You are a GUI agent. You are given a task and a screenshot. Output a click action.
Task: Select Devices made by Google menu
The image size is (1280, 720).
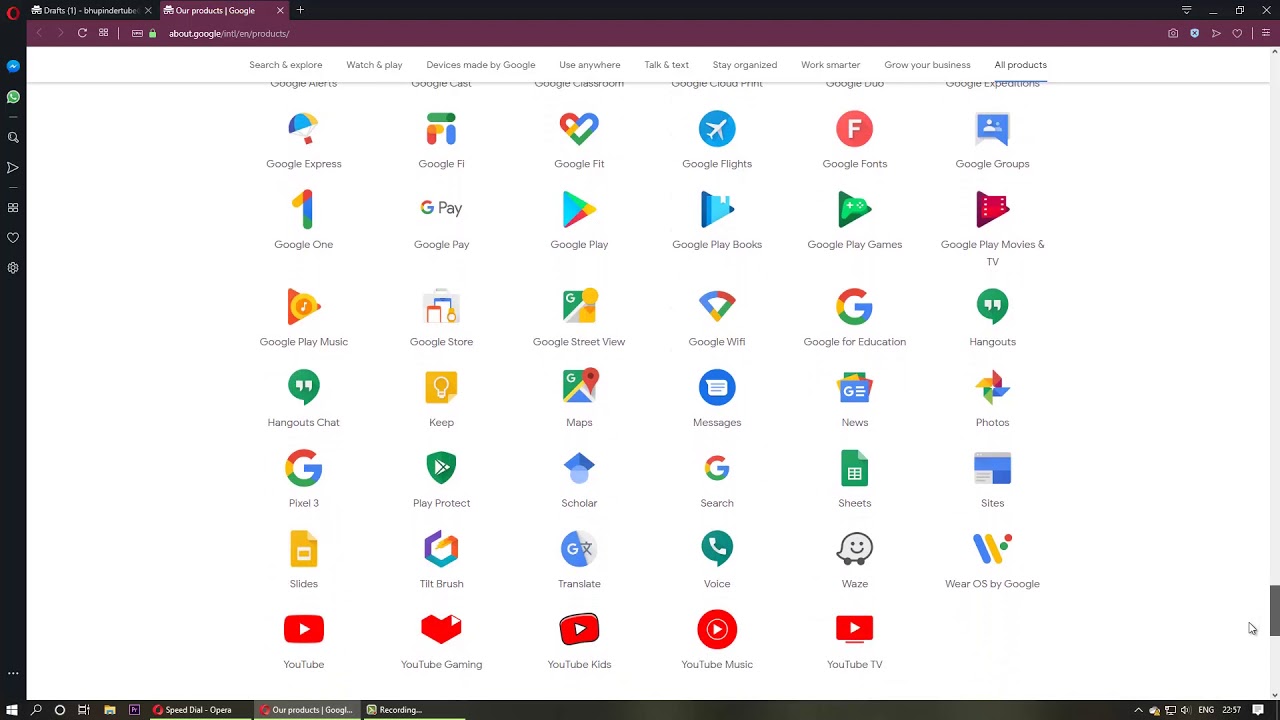(x=481, y=65)
